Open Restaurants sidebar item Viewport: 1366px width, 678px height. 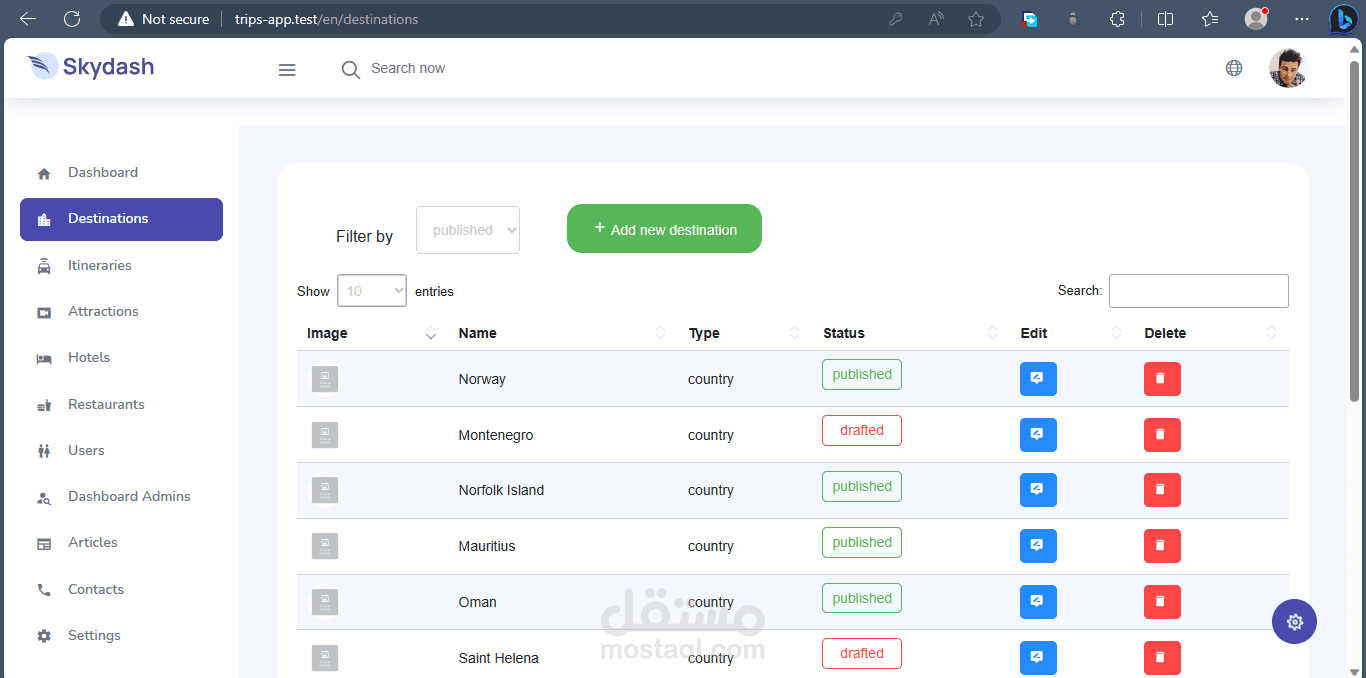121,405
